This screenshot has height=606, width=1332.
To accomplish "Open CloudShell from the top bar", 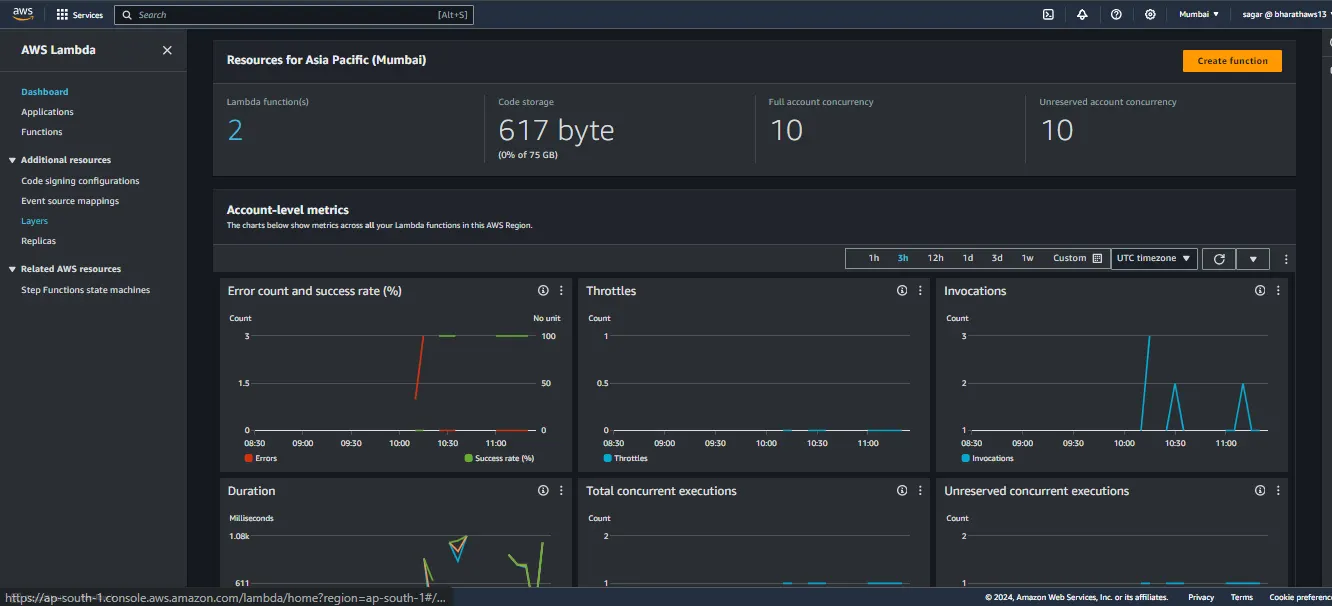I will click(x=1048, y=15).
